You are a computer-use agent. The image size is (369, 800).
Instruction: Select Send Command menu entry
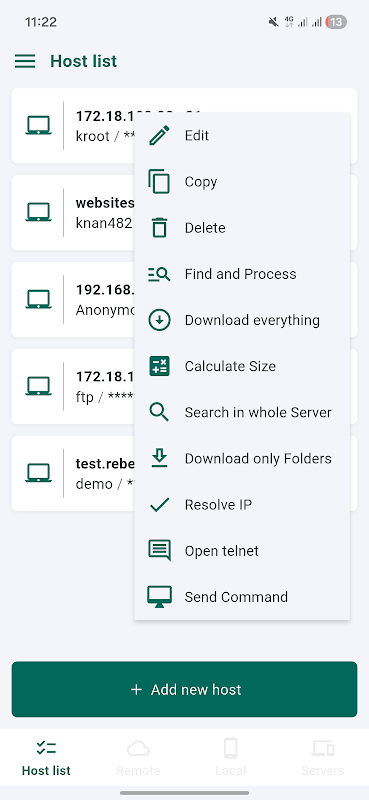[x=242, y=597]
